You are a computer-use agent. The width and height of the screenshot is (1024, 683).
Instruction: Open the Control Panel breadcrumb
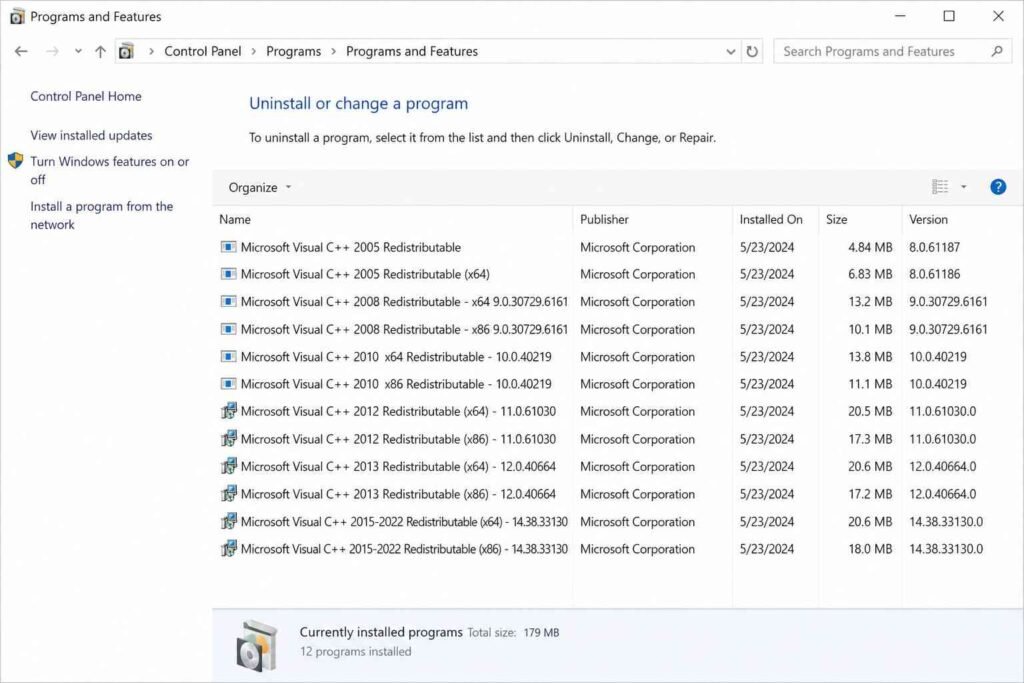click(x=202, y=52)
